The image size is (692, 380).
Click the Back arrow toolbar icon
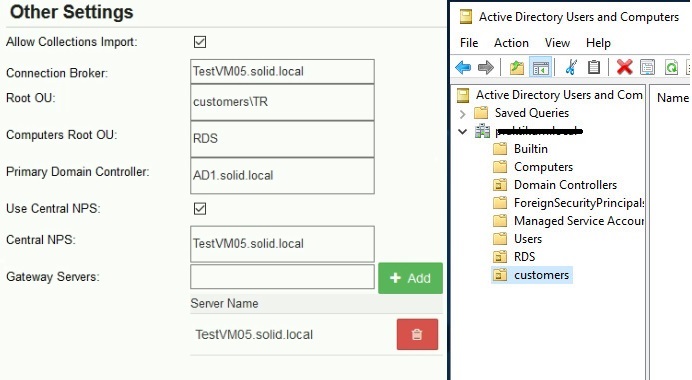(463, 68)
